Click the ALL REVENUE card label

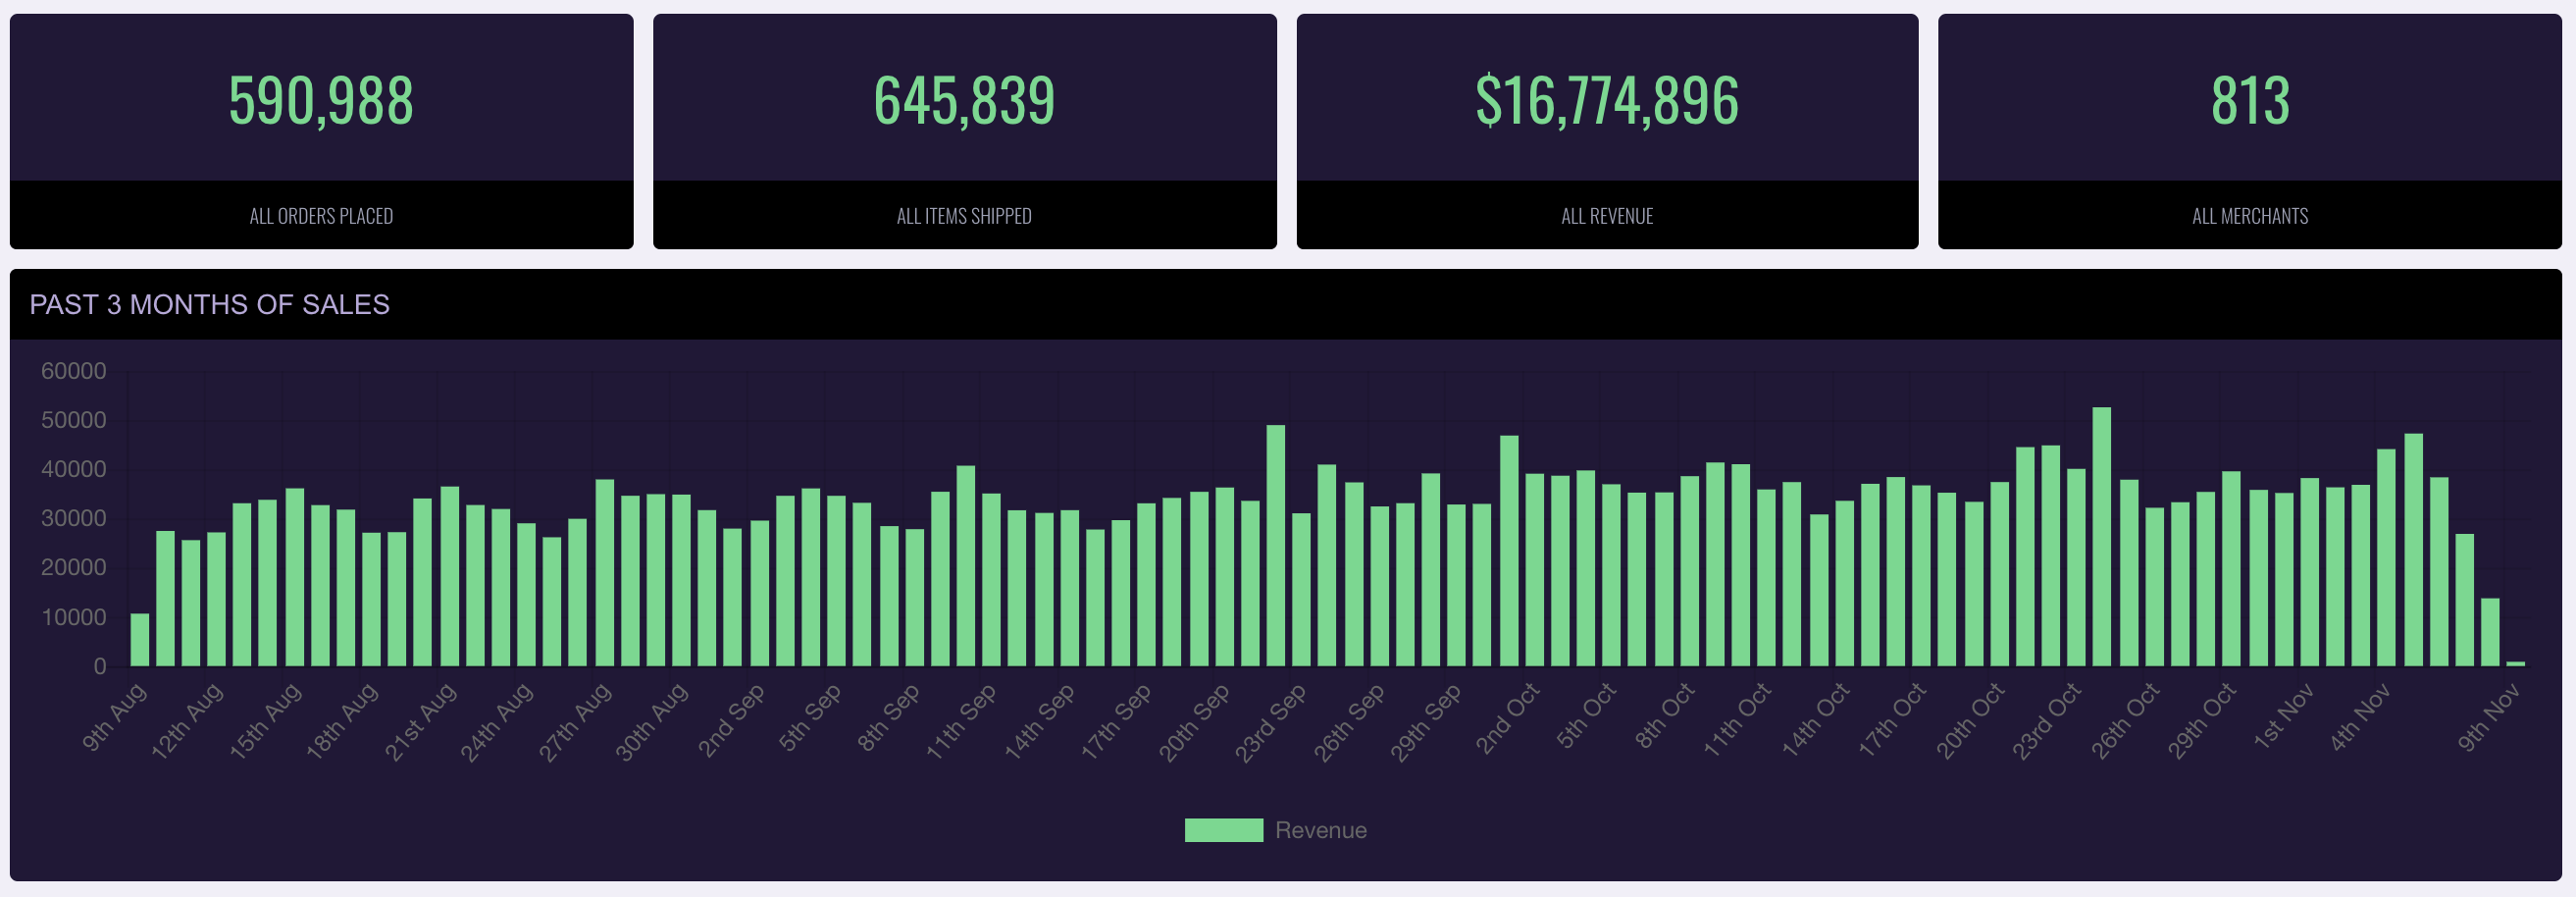[1607, 216]
